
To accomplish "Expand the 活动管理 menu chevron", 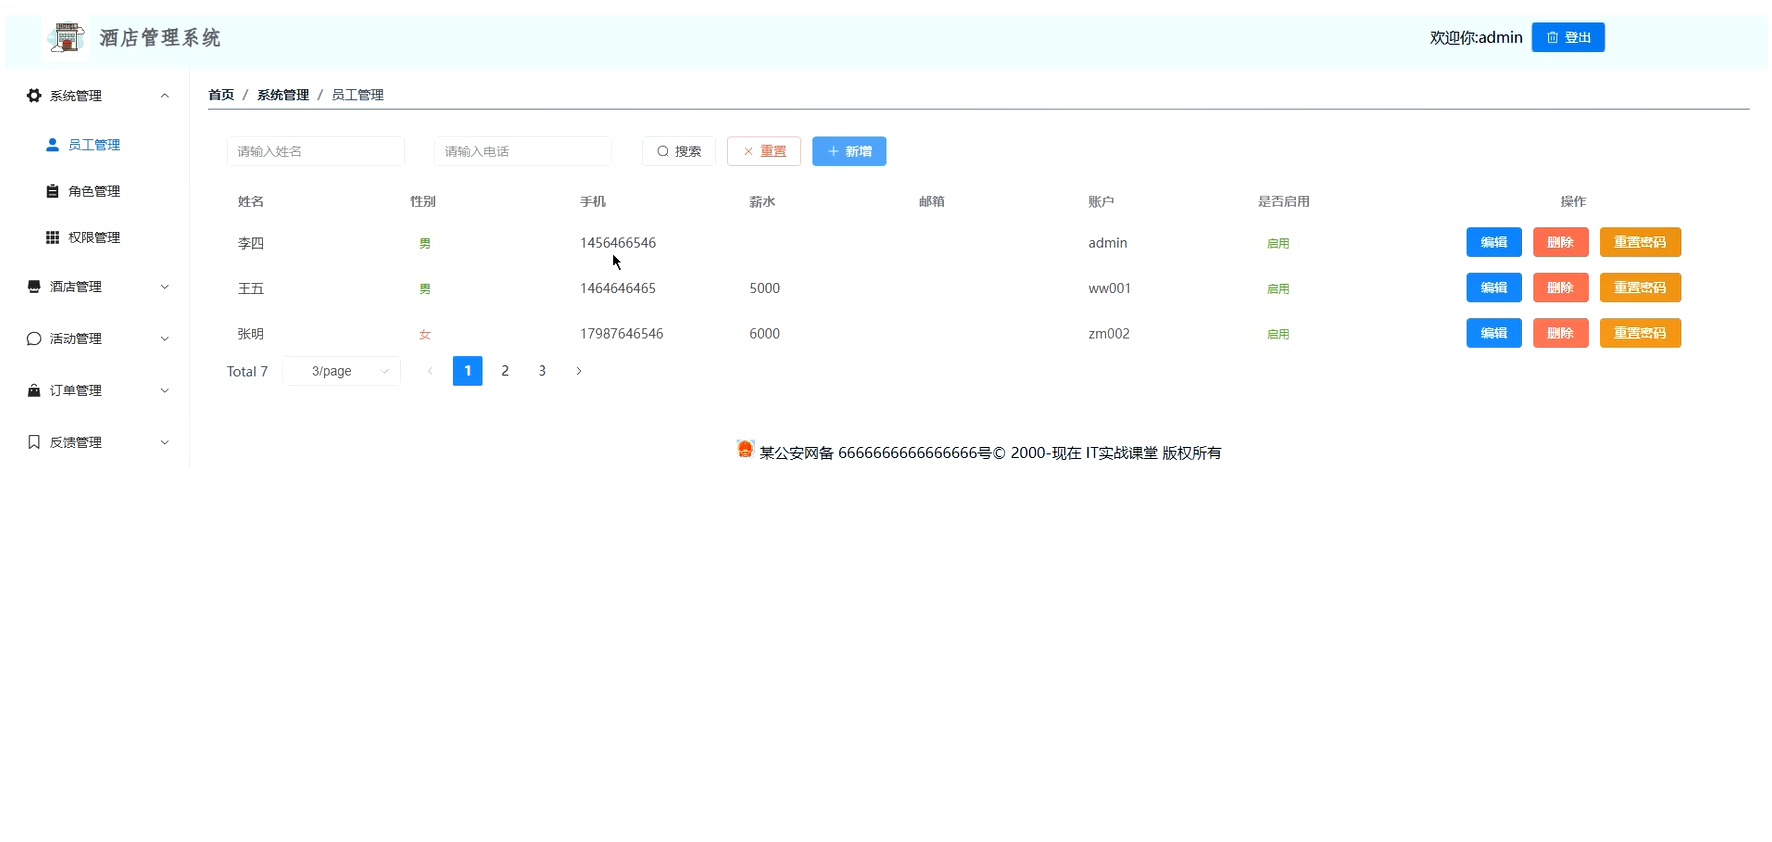I will 165,339.
